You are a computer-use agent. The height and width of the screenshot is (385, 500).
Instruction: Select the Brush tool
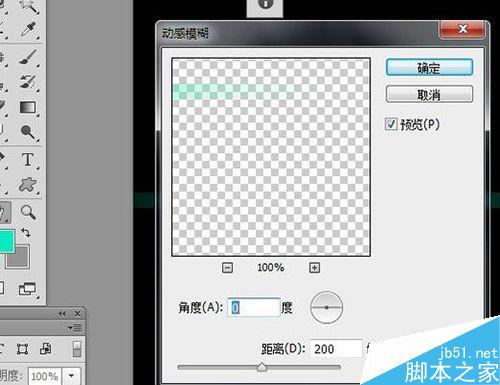pyautogui.click(x=28, y=57)
